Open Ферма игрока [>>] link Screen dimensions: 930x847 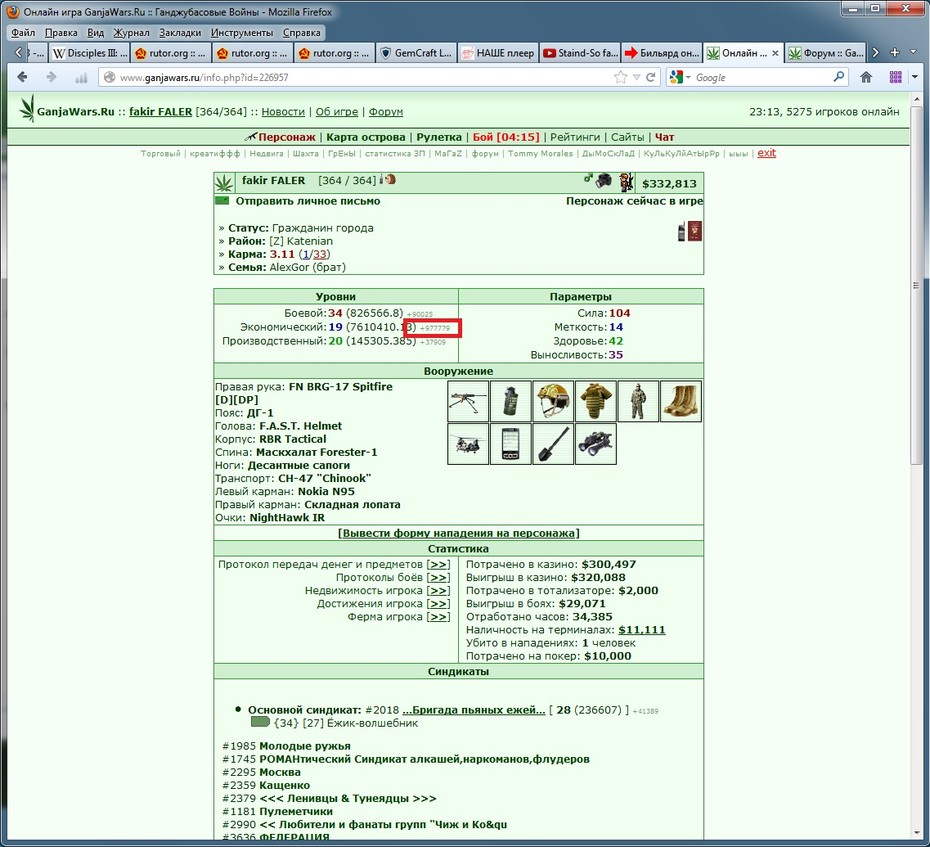pyautogui.click(x=438, y=616)
